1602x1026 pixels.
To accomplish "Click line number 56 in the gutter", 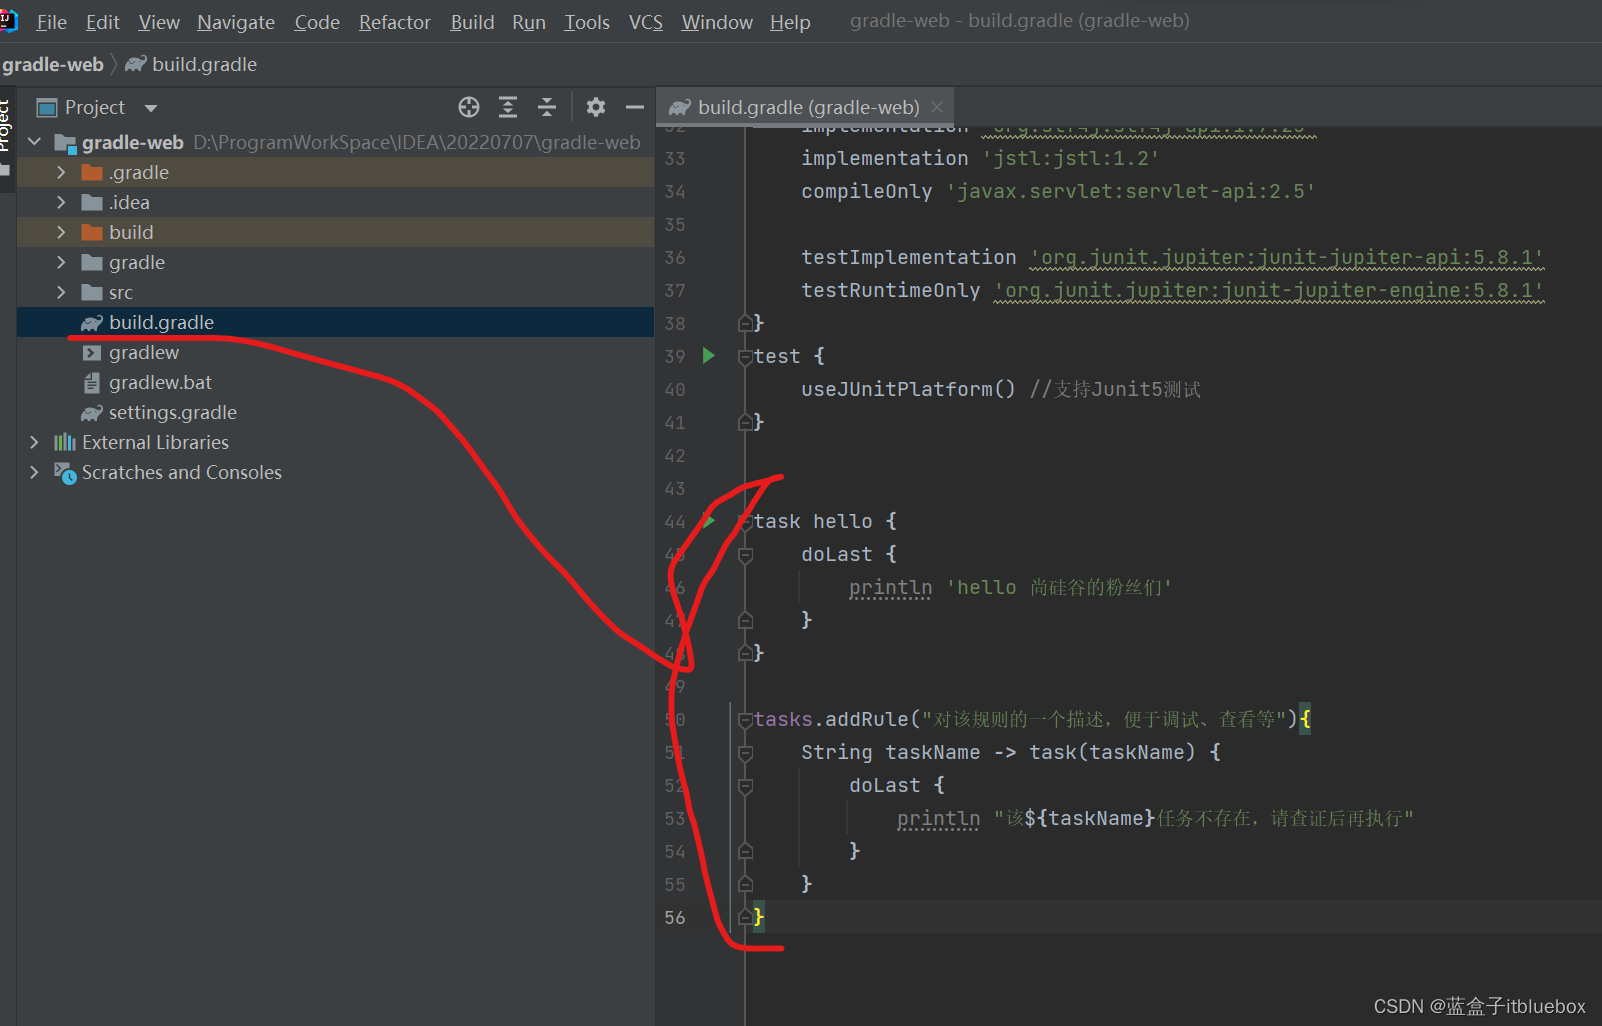I will 675,918.
